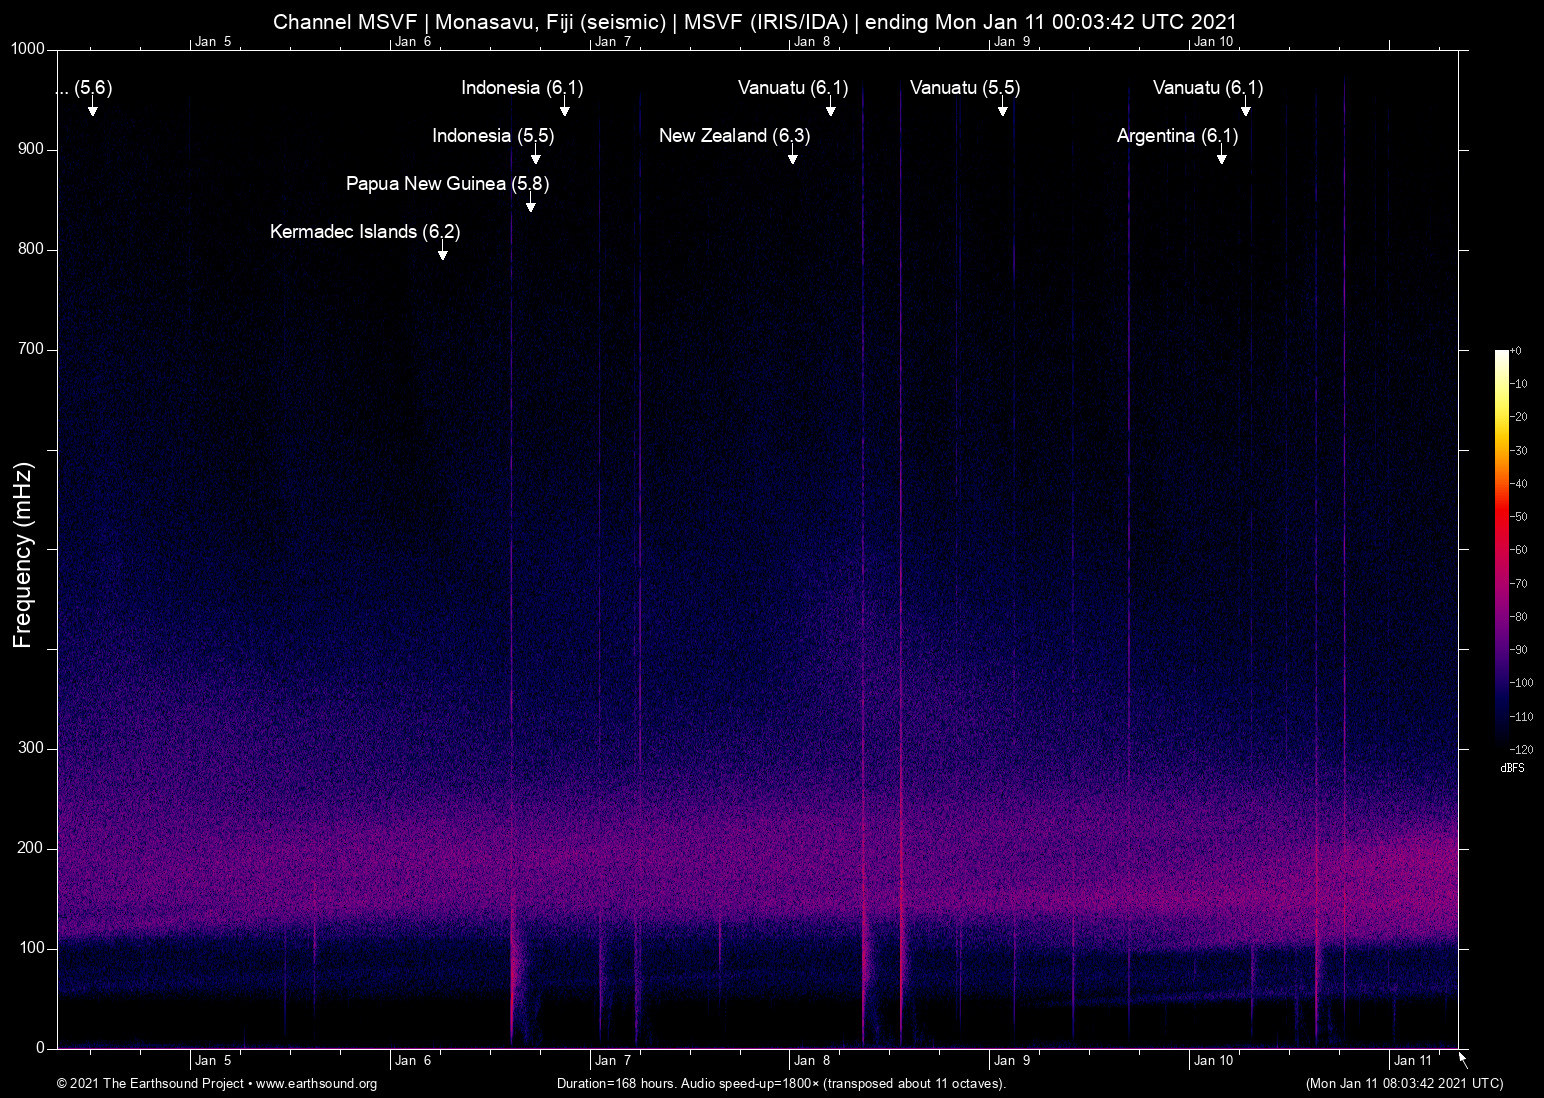Select the 300 frequency axis label
Viewport: 1544px width, 1098px height.
pos(32,748)
